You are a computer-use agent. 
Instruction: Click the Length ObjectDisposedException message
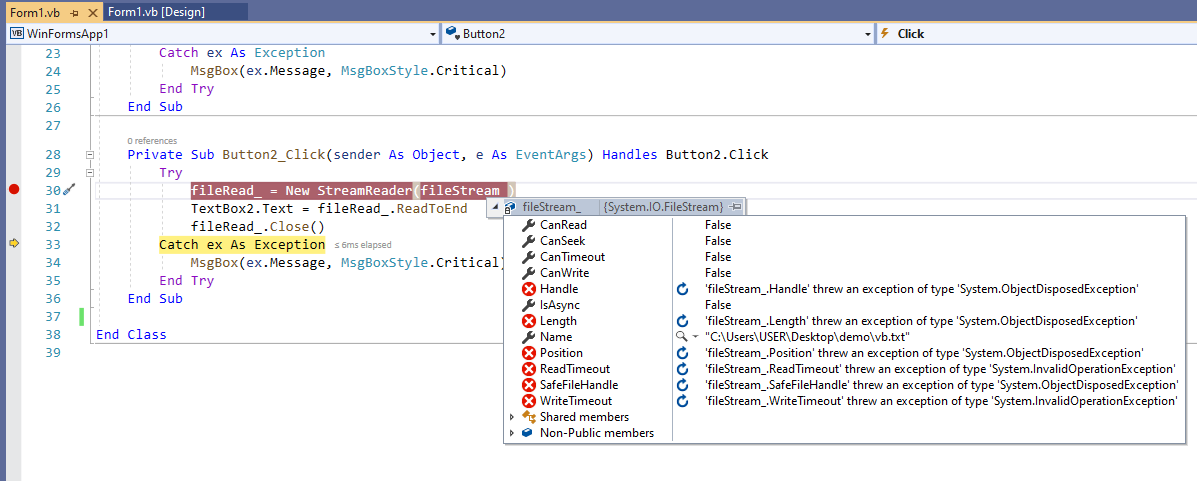pyautogui.click(x=922, y=321)
